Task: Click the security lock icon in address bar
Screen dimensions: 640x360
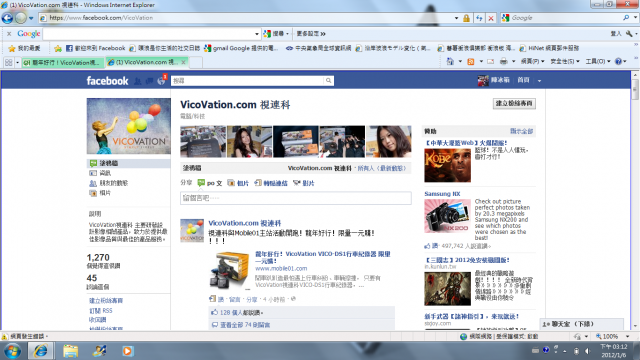Action: (466, 18)
